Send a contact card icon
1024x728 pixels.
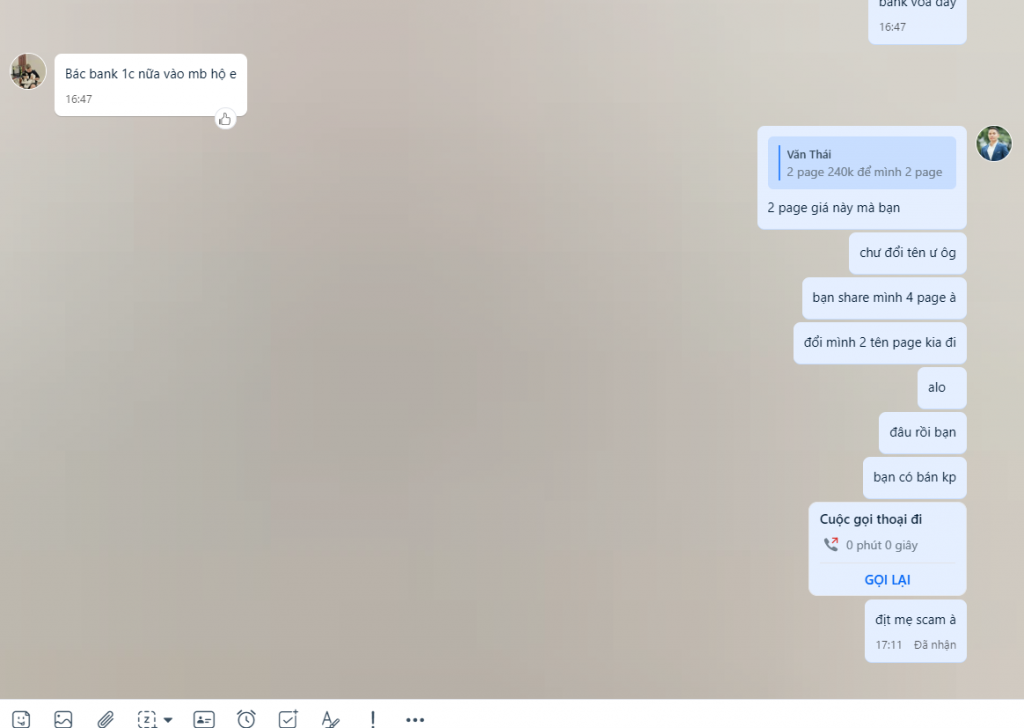pyautogui.click(x=204, y=718)
